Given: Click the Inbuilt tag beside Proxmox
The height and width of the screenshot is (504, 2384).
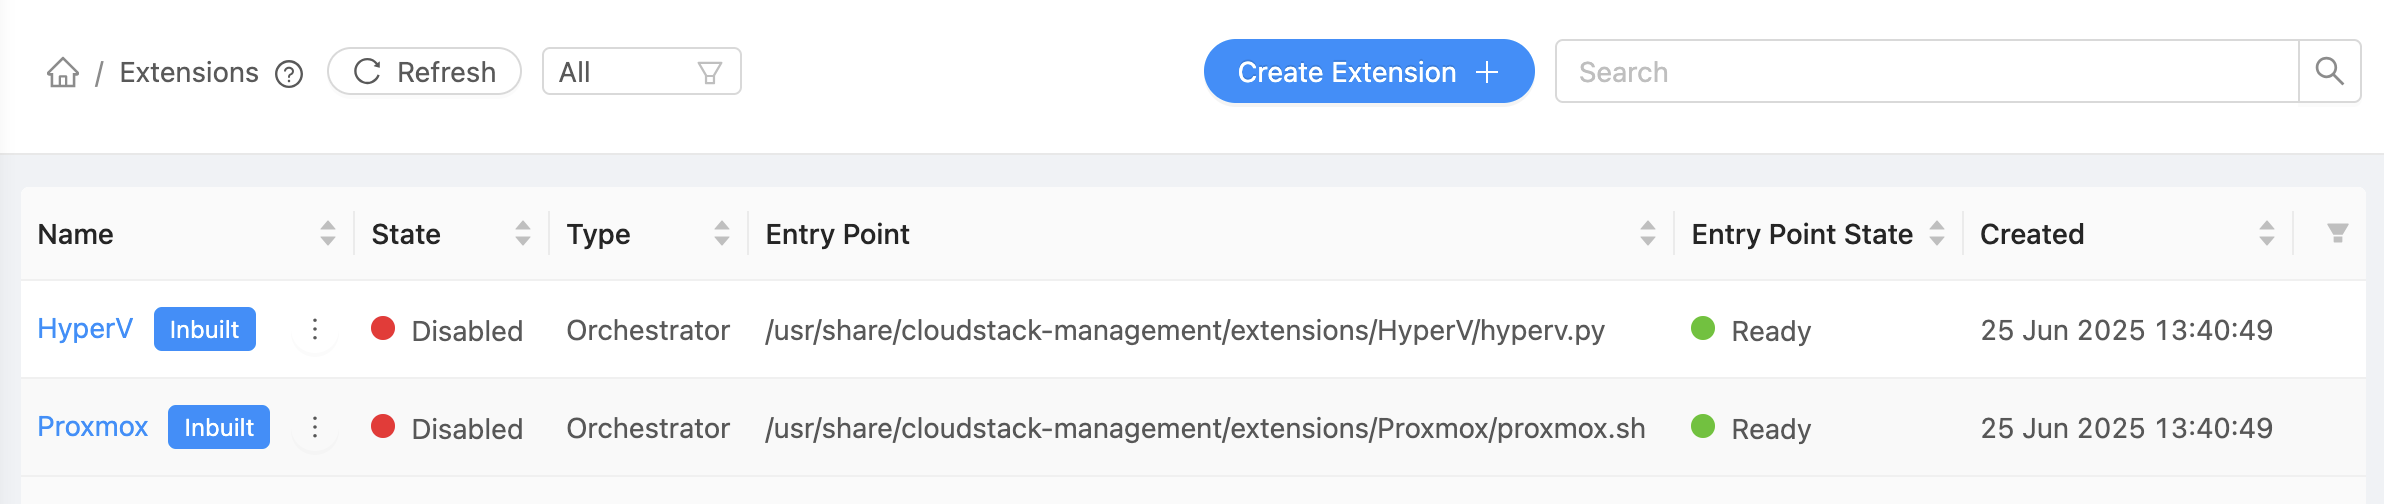Looking at the screenshot, I should coord(218,428).
